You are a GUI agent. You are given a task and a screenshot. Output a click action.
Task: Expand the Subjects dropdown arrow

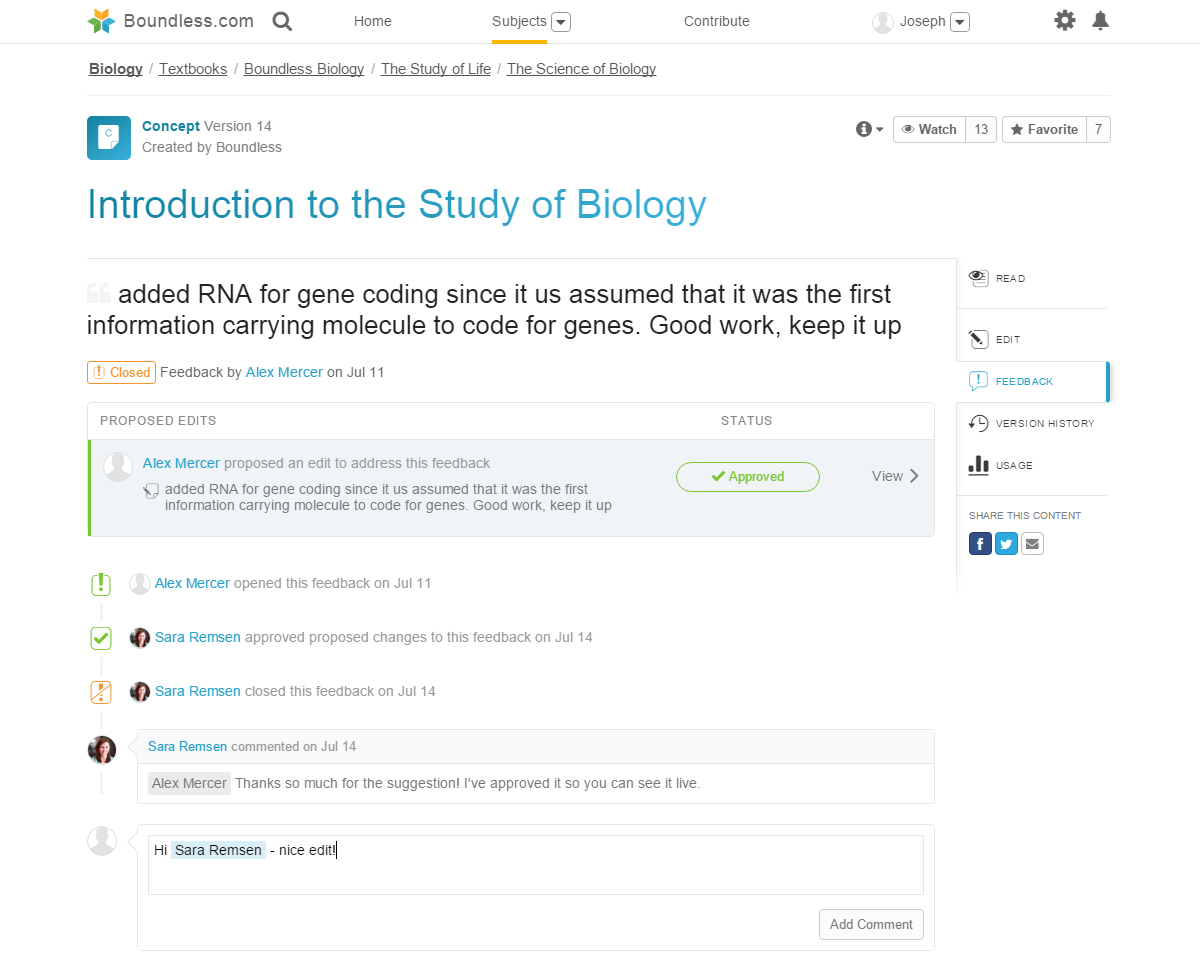[x=561, y=22]
